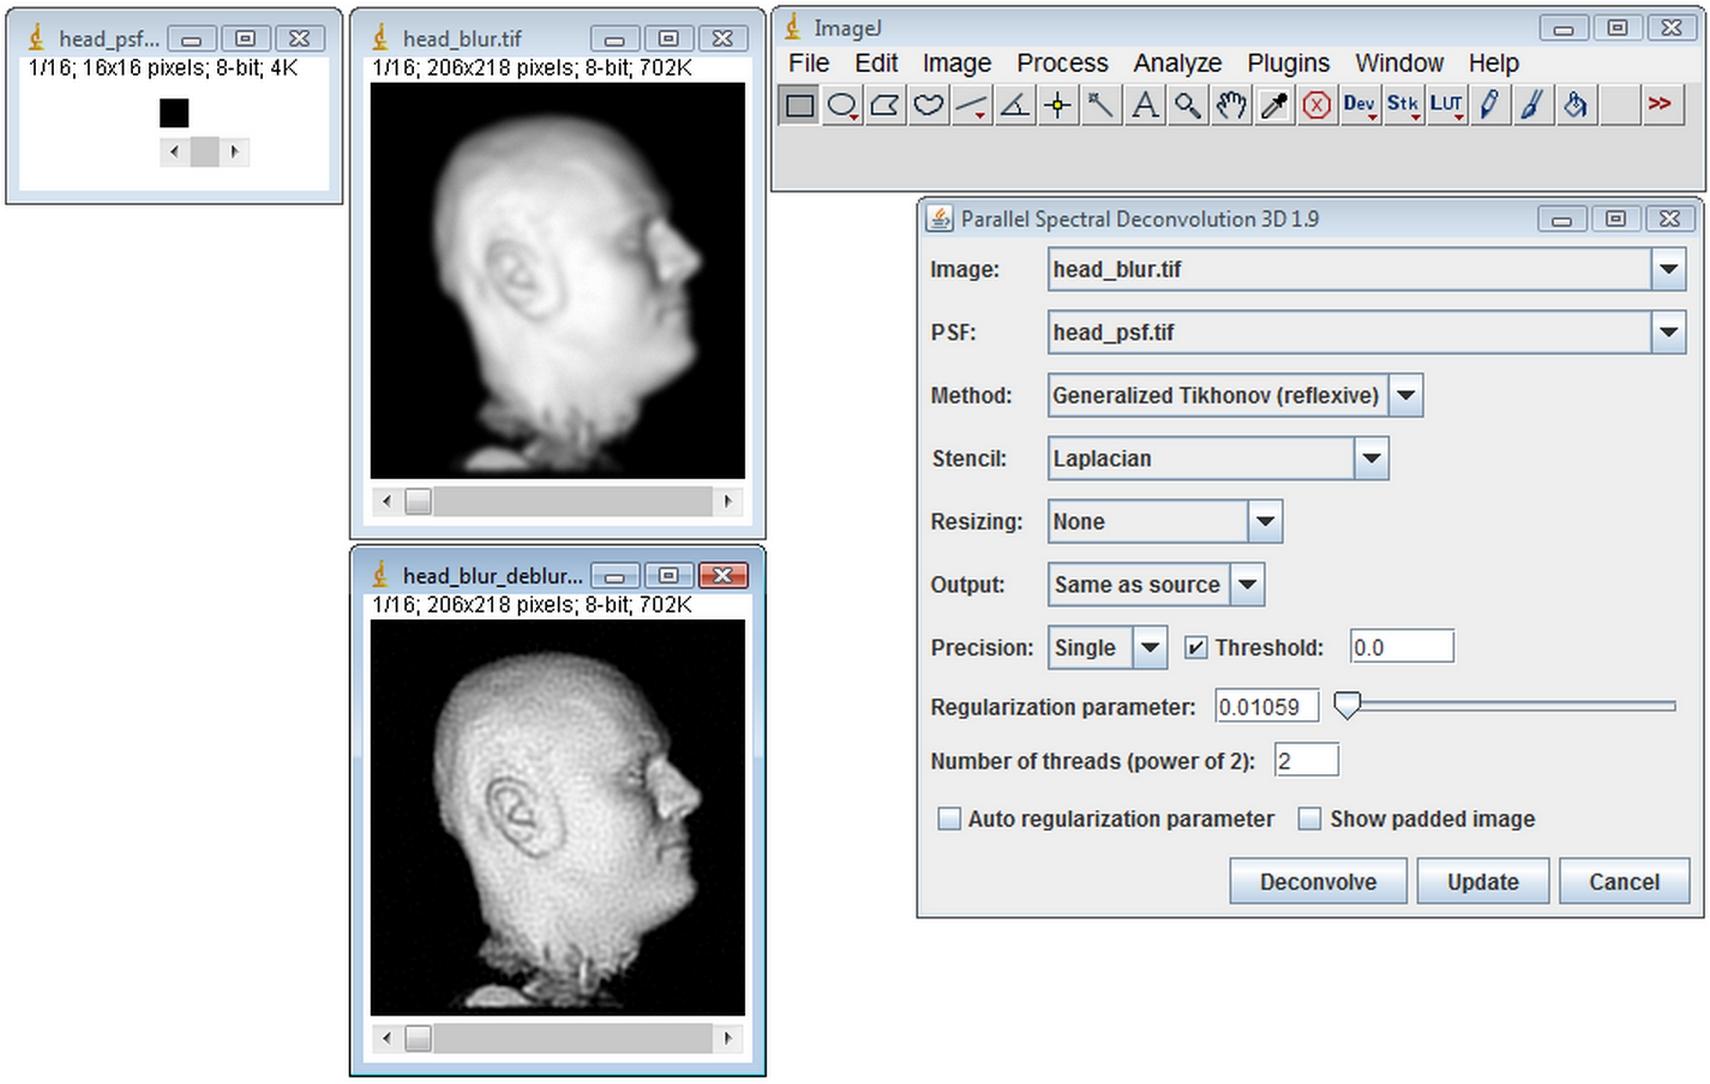Open the Method dropdown

click(1405, 396)
